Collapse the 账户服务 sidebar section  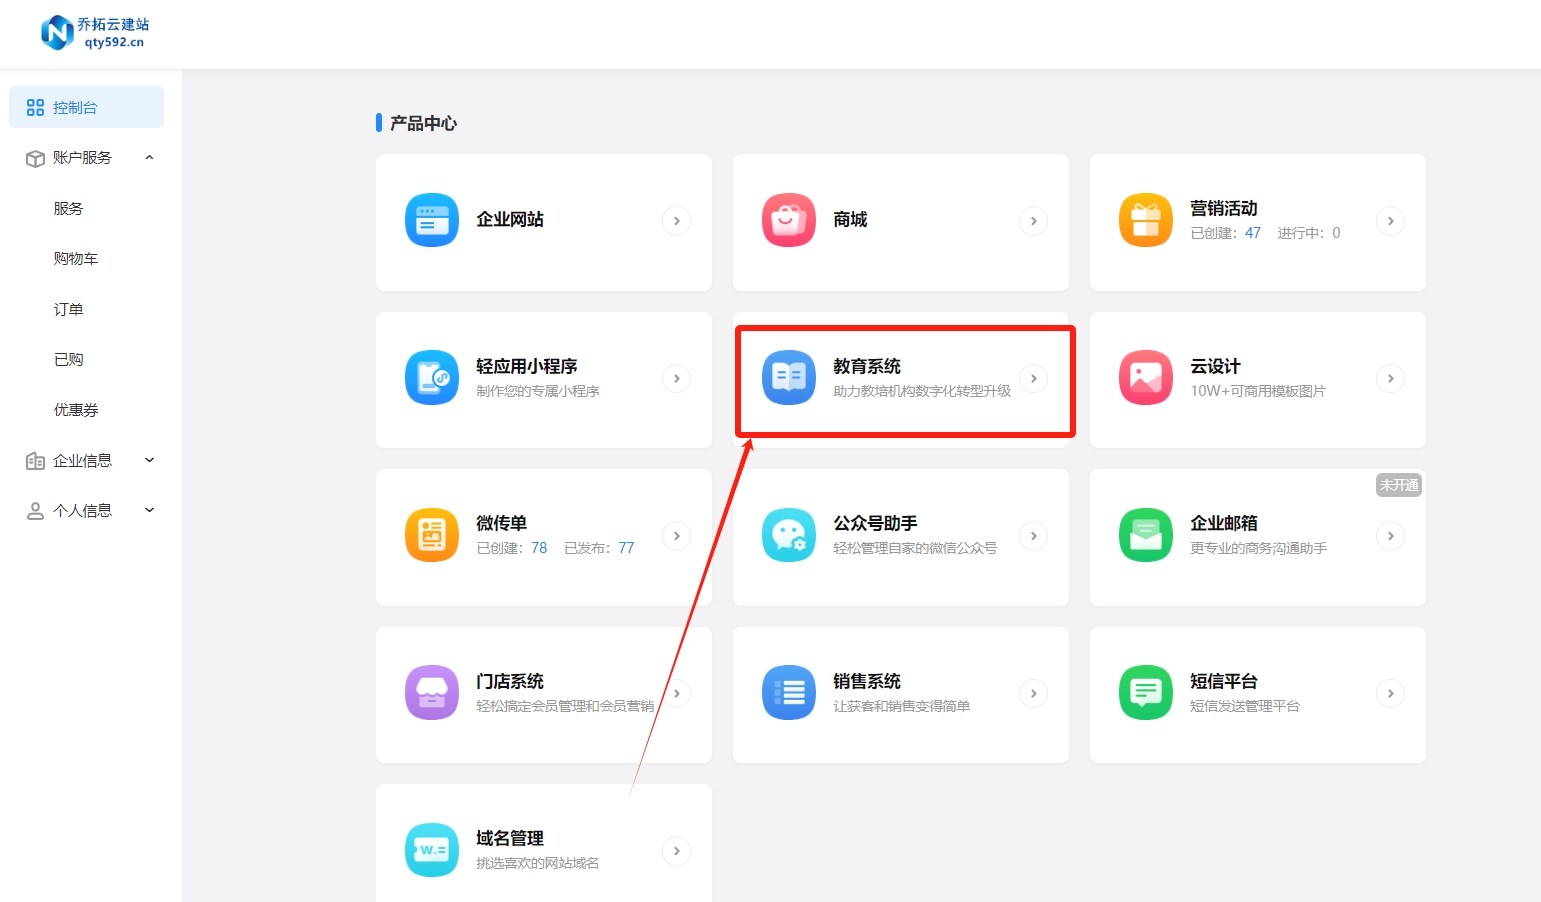click(149, 158)
